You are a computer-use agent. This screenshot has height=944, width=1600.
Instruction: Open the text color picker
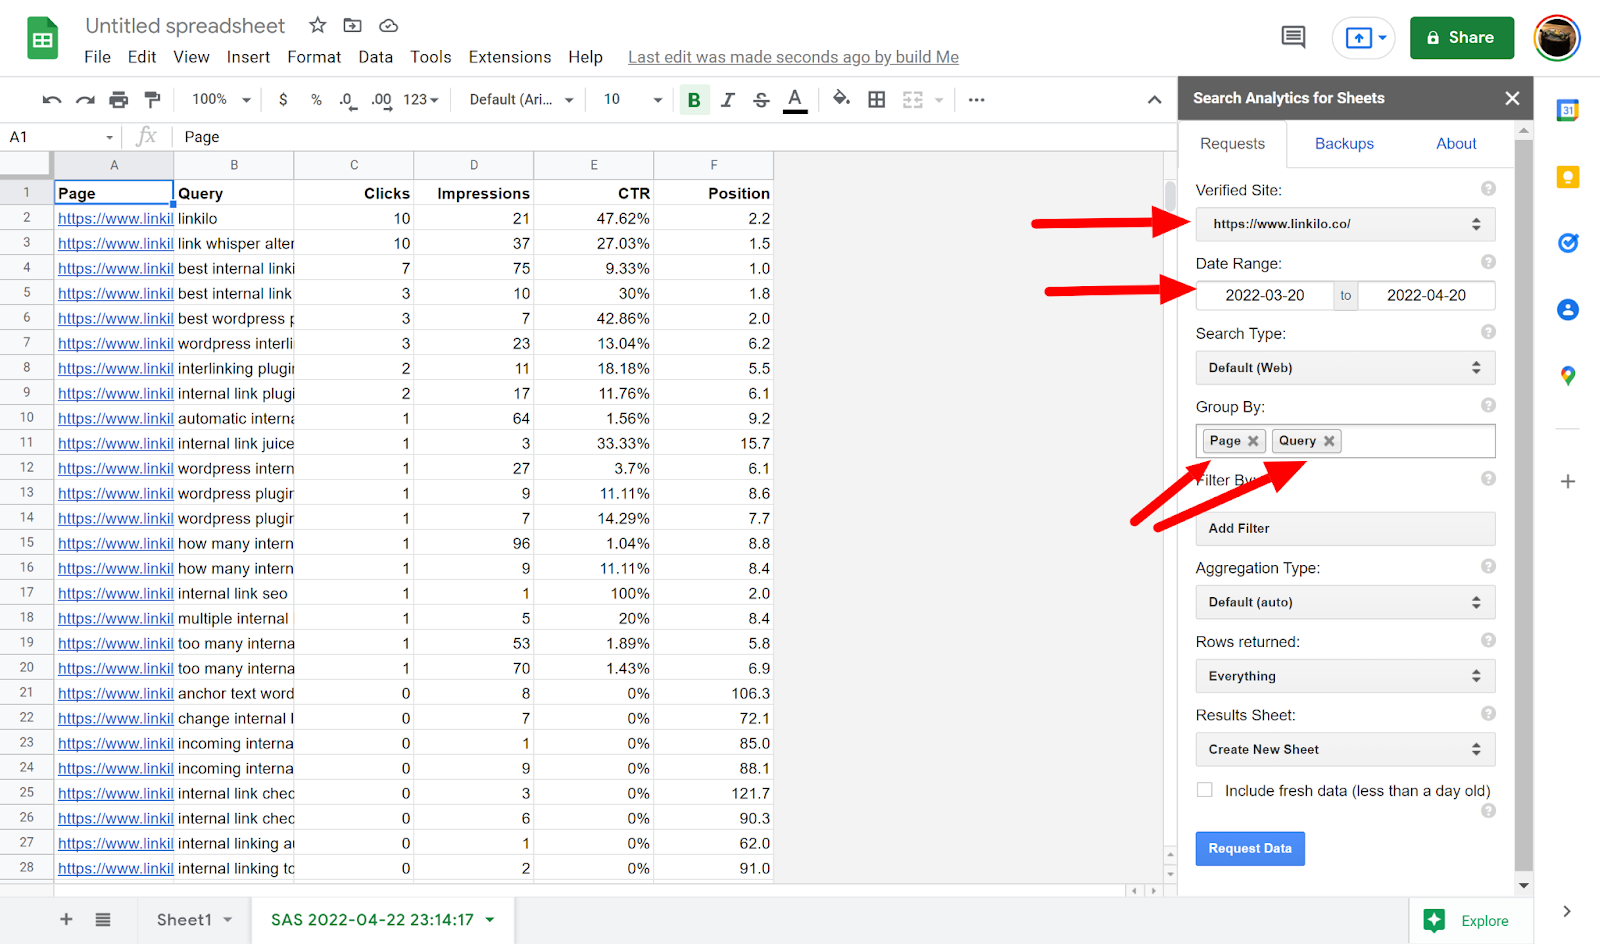point(795,100)
